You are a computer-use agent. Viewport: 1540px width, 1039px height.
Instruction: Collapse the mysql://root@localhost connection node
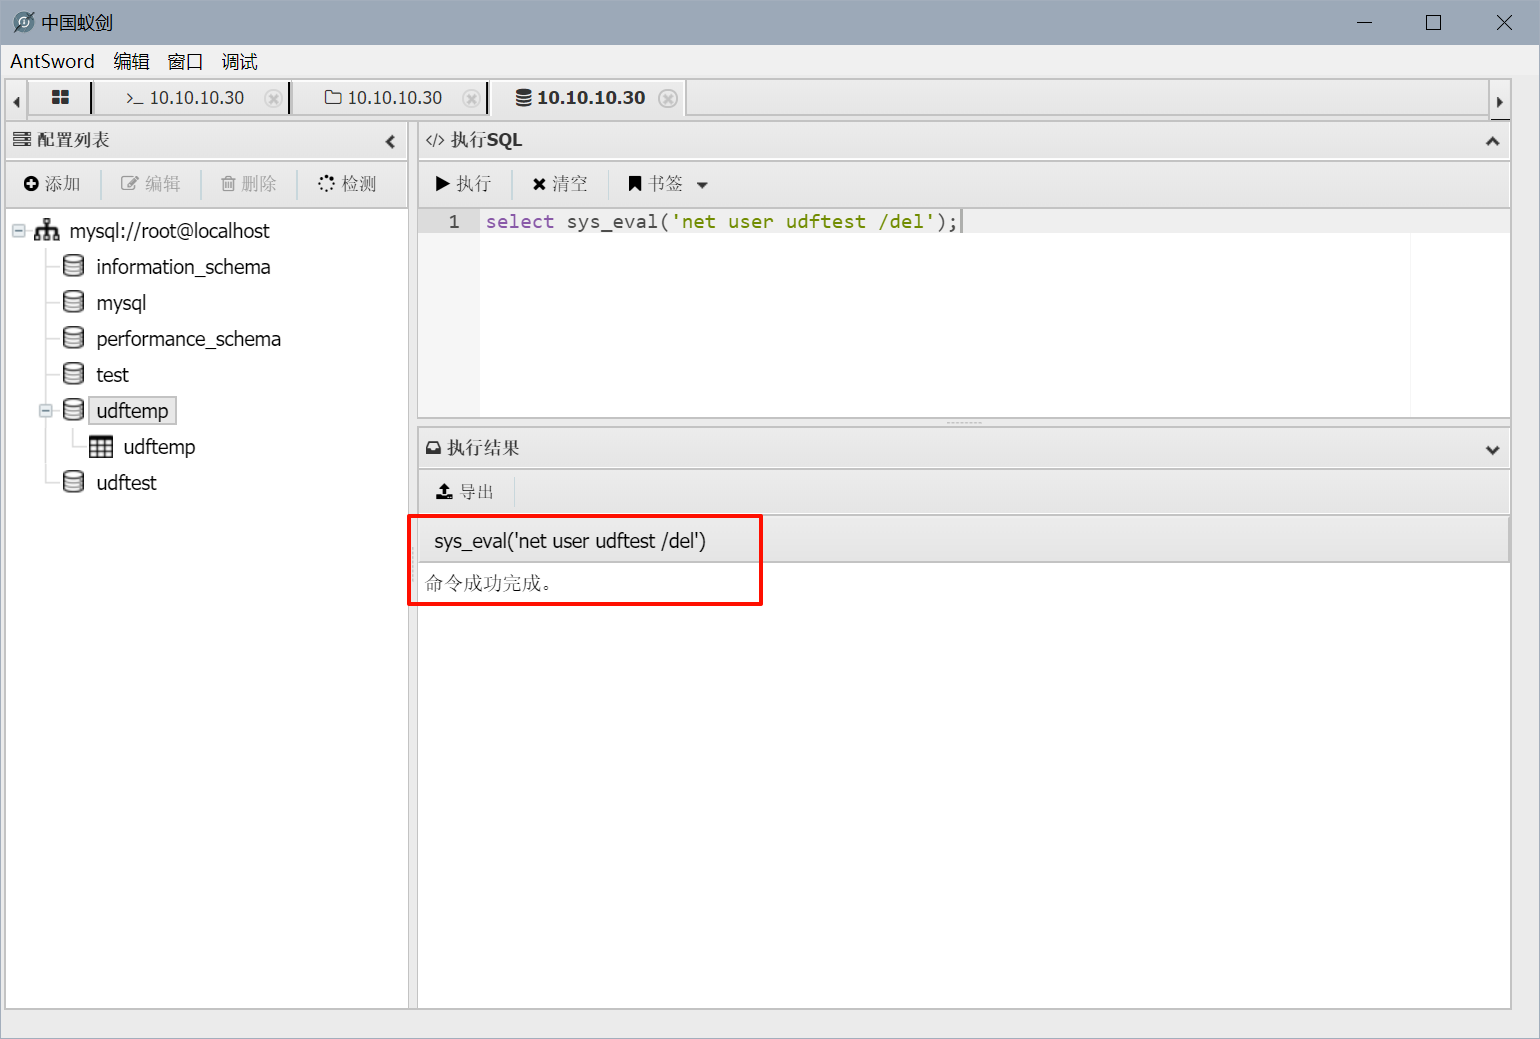pyautogui.click(x=19, y=231)
